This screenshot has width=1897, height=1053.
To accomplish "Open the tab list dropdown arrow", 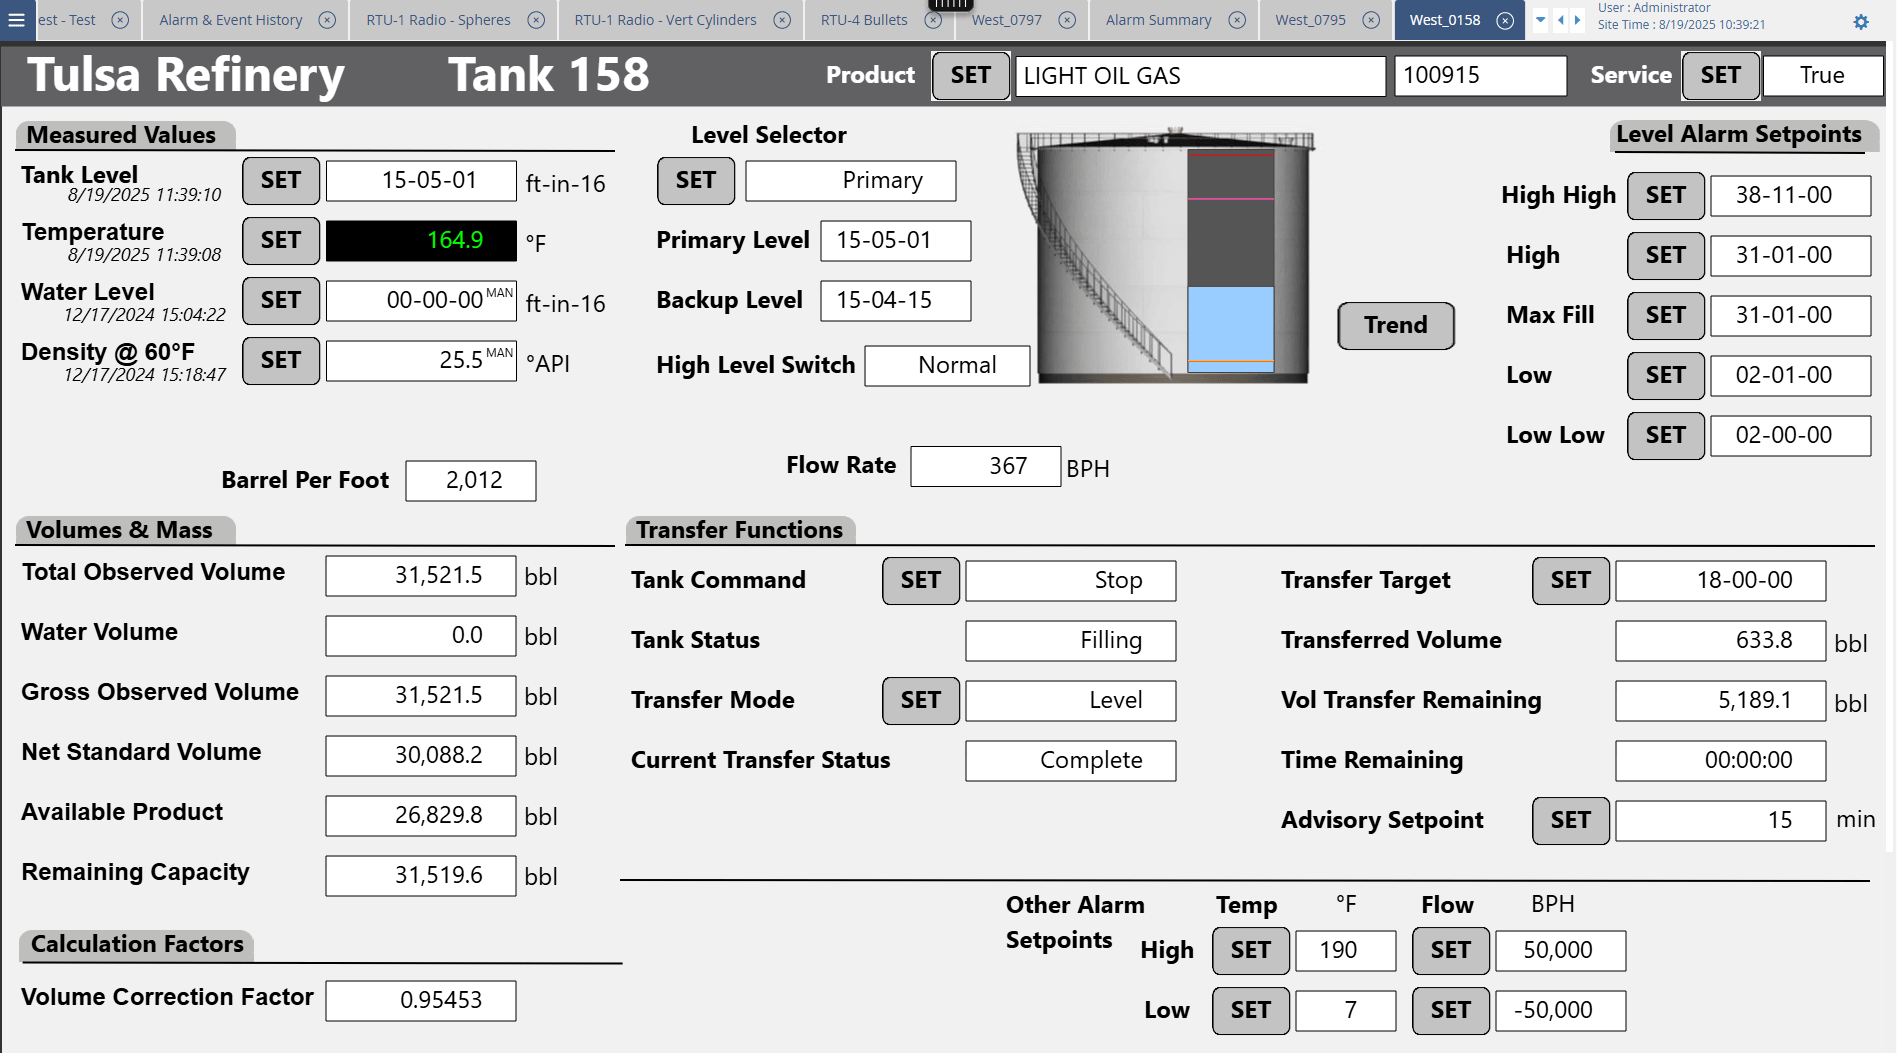I will 1541,20.
